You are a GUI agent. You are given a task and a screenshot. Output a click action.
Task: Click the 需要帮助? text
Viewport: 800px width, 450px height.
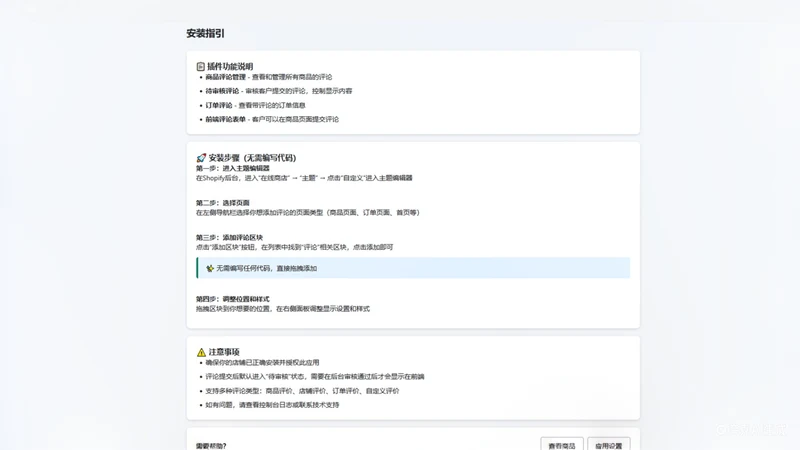(211, 446)
